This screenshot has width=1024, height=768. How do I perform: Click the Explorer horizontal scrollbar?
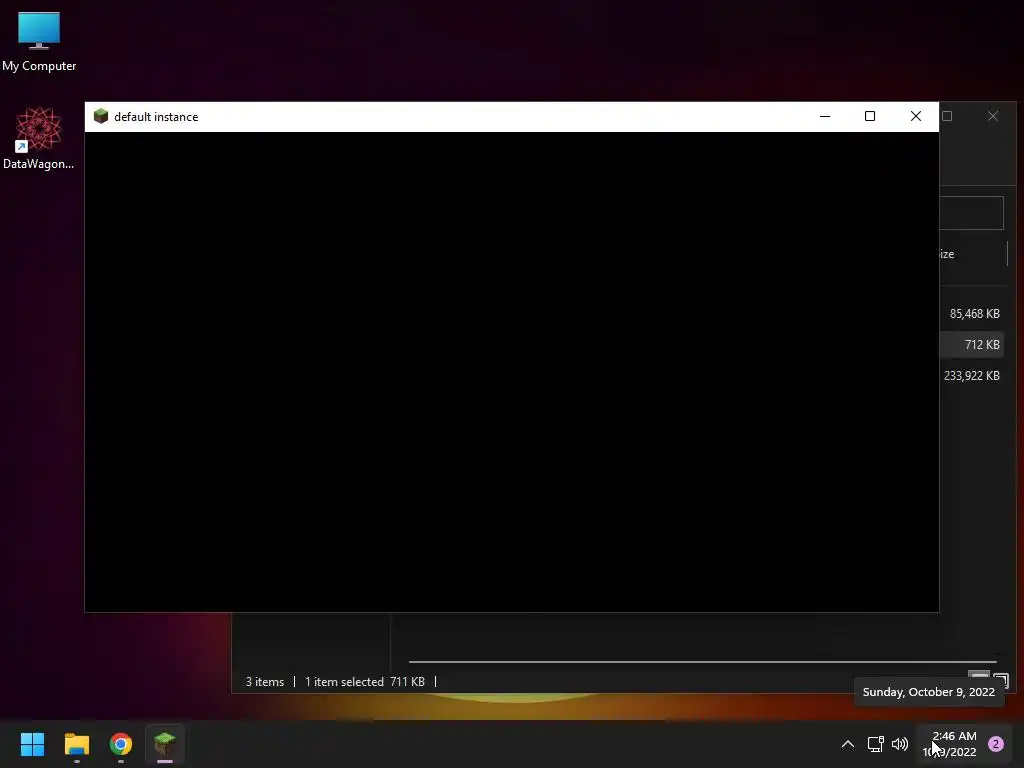[702, 662]
